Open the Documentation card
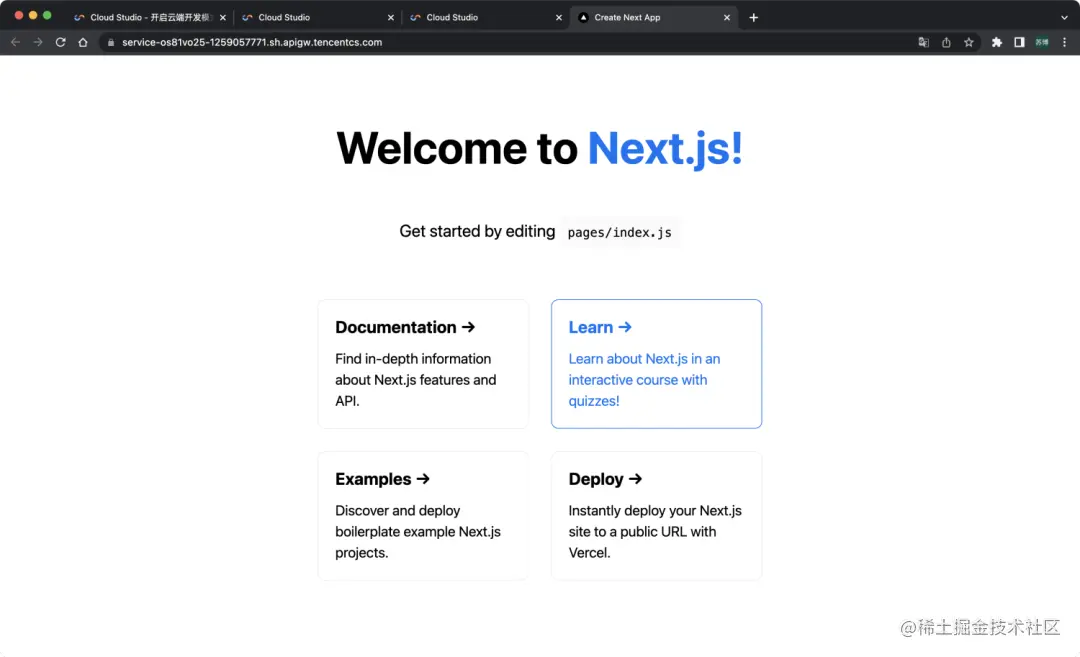Screen dimensions: 1080x657 [x=423, y=364]
